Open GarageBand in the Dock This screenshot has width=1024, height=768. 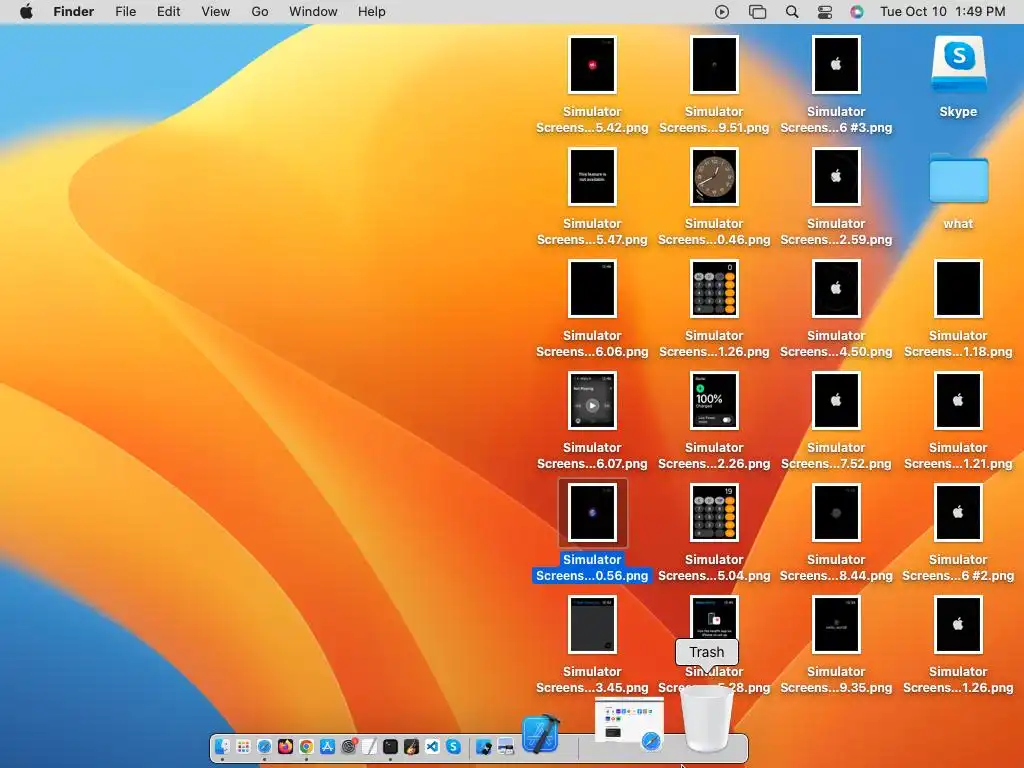pyautogui.click(x=411, y=746)
